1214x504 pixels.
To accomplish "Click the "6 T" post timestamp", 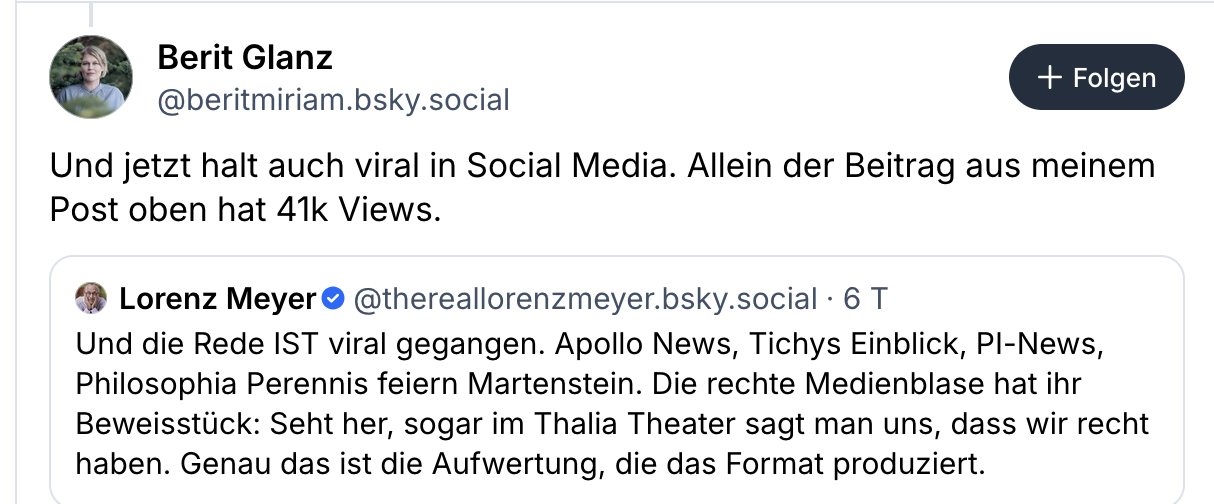I will click(x=866, y=298).
